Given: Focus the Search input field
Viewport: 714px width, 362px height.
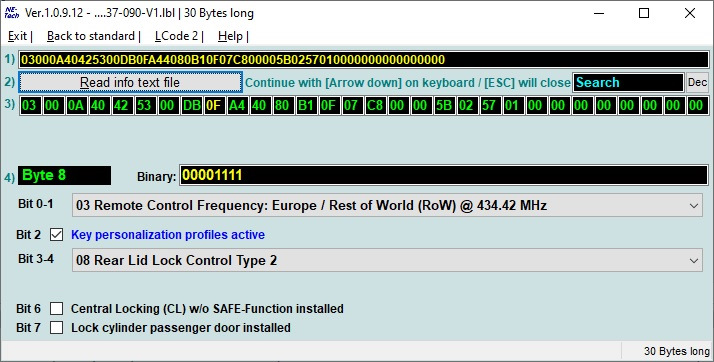Looking at the screenshot, I should [x=628, y=82].
